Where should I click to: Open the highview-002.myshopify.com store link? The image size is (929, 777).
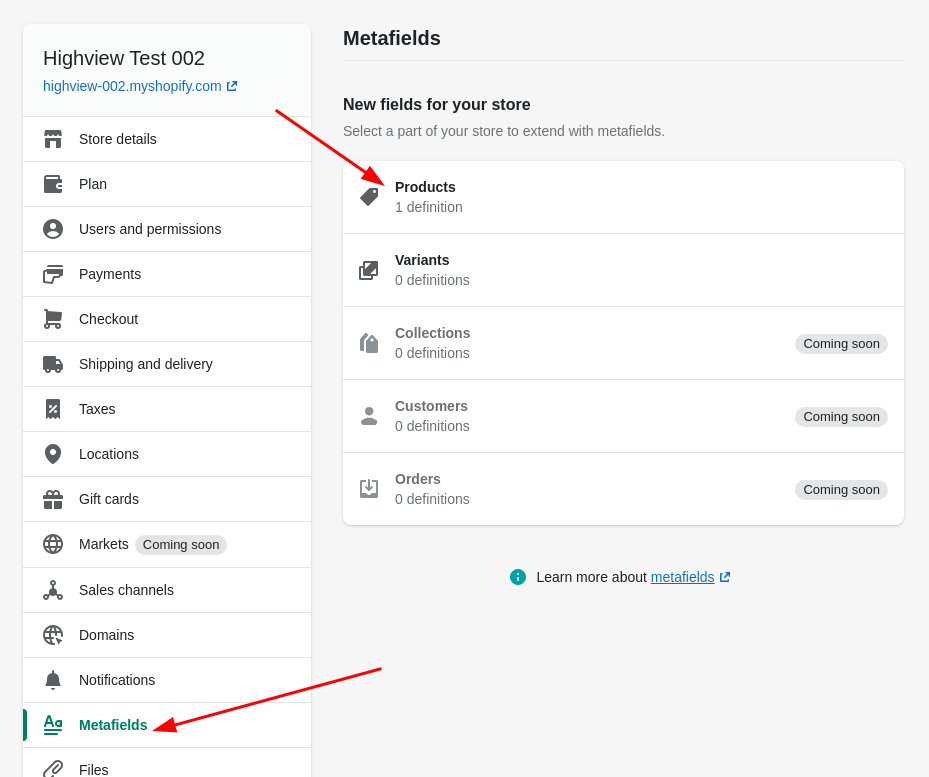click(x=132, y=86)
